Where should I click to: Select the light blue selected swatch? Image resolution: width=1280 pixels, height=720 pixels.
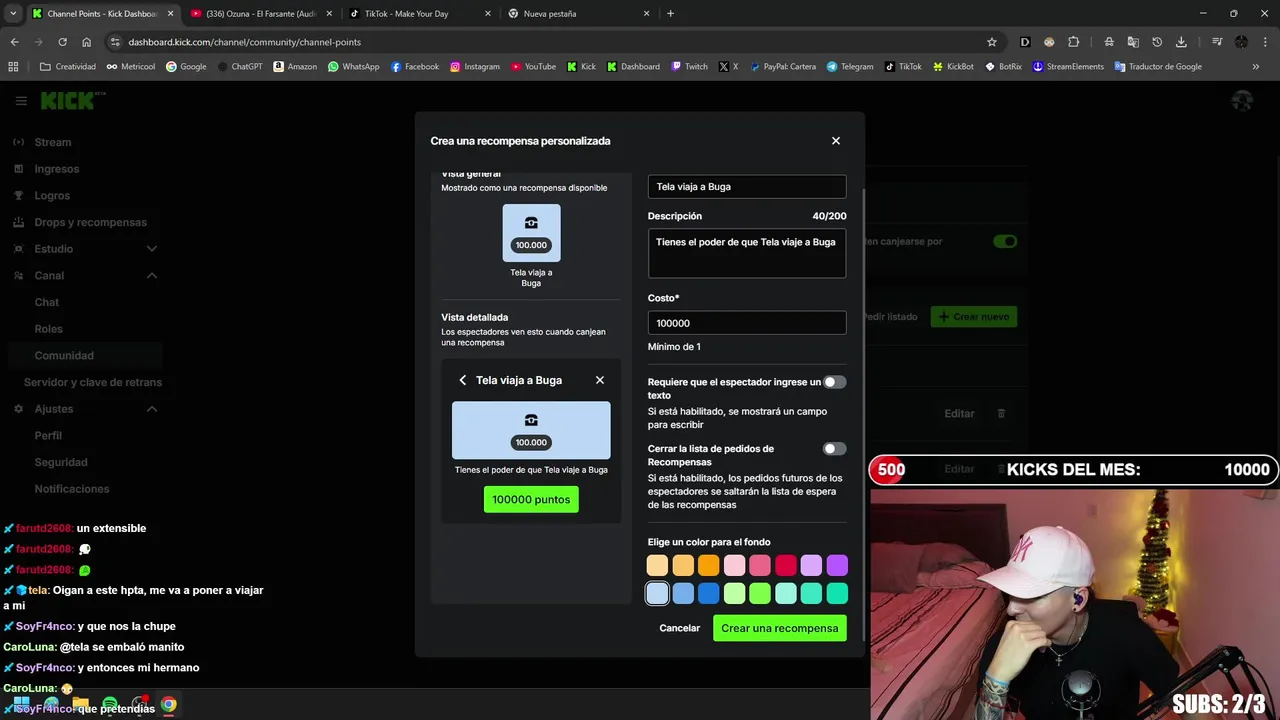click(x=657, y=594)
